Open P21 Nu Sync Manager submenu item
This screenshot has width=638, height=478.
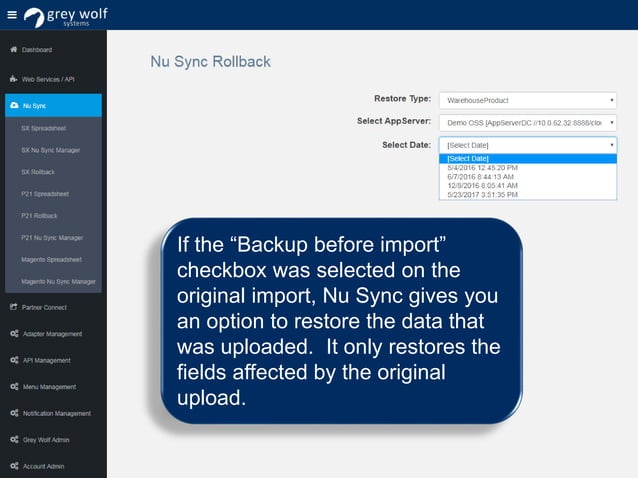point(52,238)
